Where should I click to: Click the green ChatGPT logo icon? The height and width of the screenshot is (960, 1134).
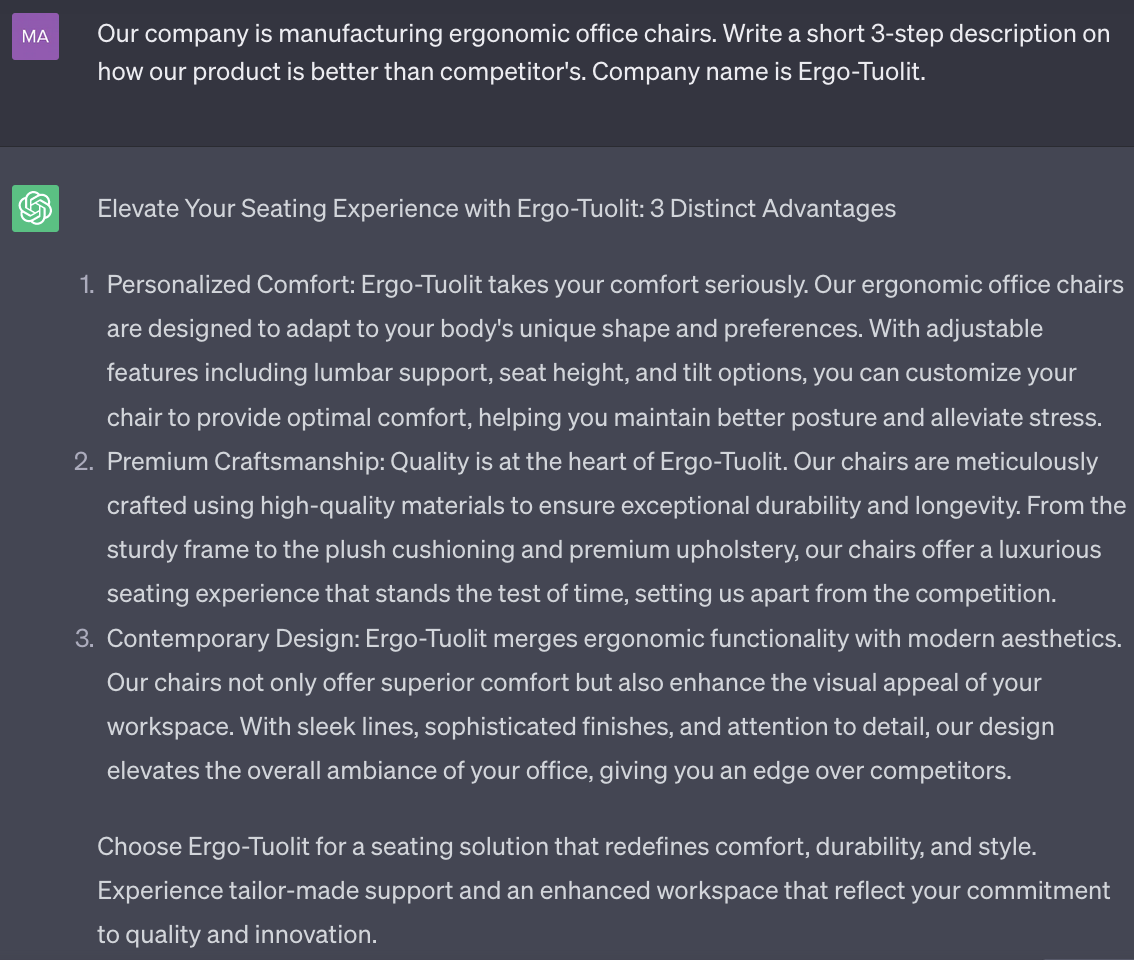(35, 208)
